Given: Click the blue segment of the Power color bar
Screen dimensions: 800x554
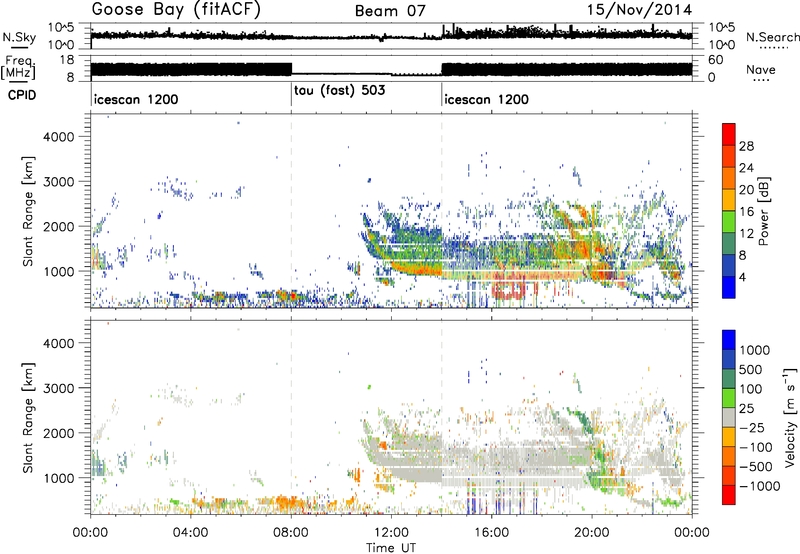Looking at the screenshot, I should (729, 288).
